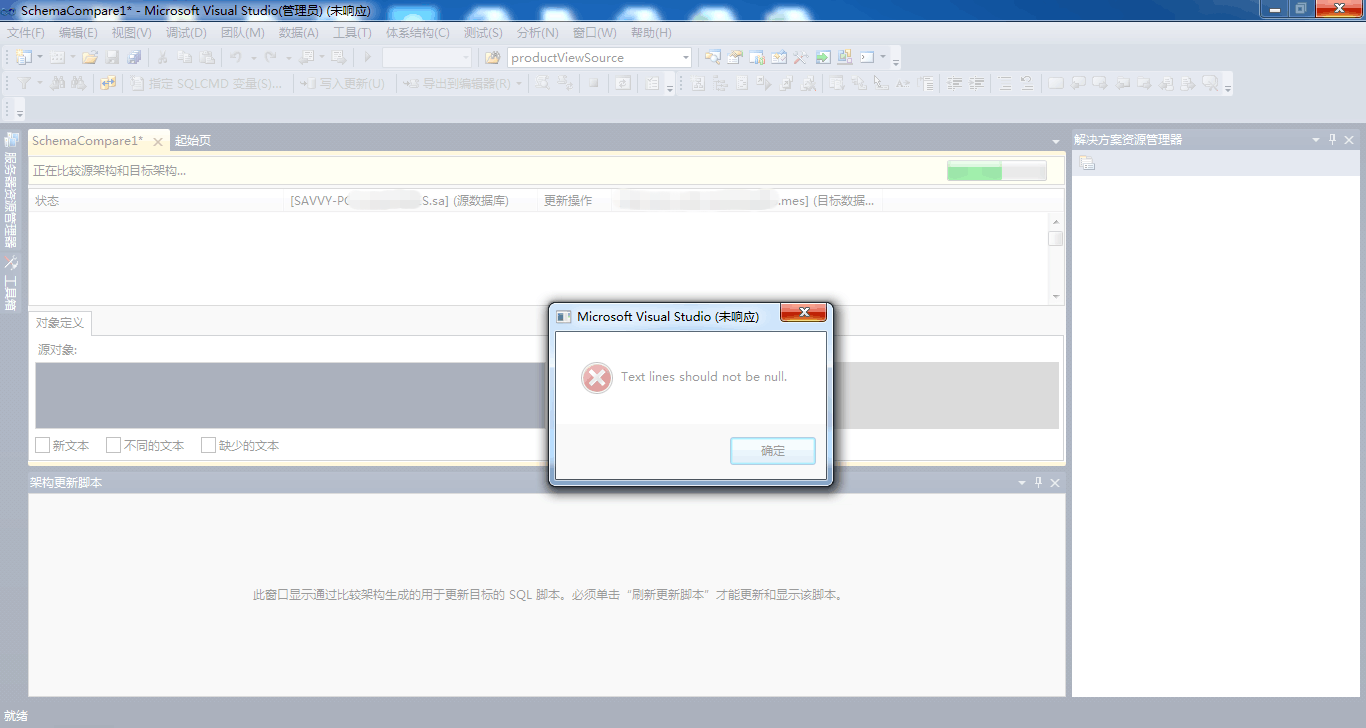Click the 服务器资源管理器 sidebar tab
The image size is (1366, 728).
(x=11, y=191)
